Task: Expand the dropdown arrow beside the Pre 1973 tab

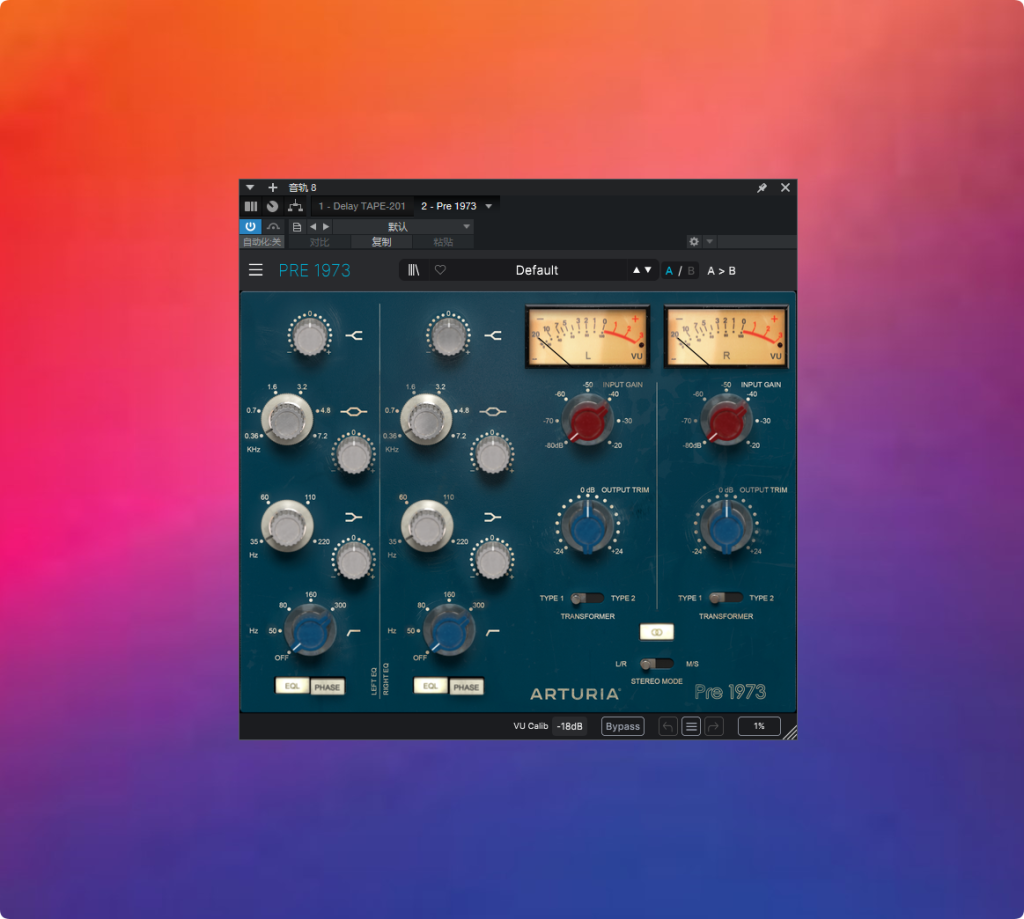Action: 489,206
